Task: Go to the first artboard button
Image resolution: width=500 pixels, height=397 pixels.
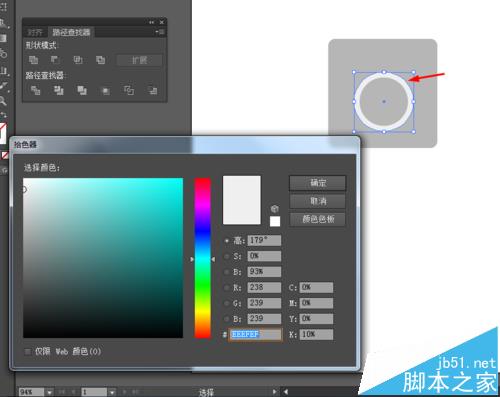Action: click(x=62, y=392)
